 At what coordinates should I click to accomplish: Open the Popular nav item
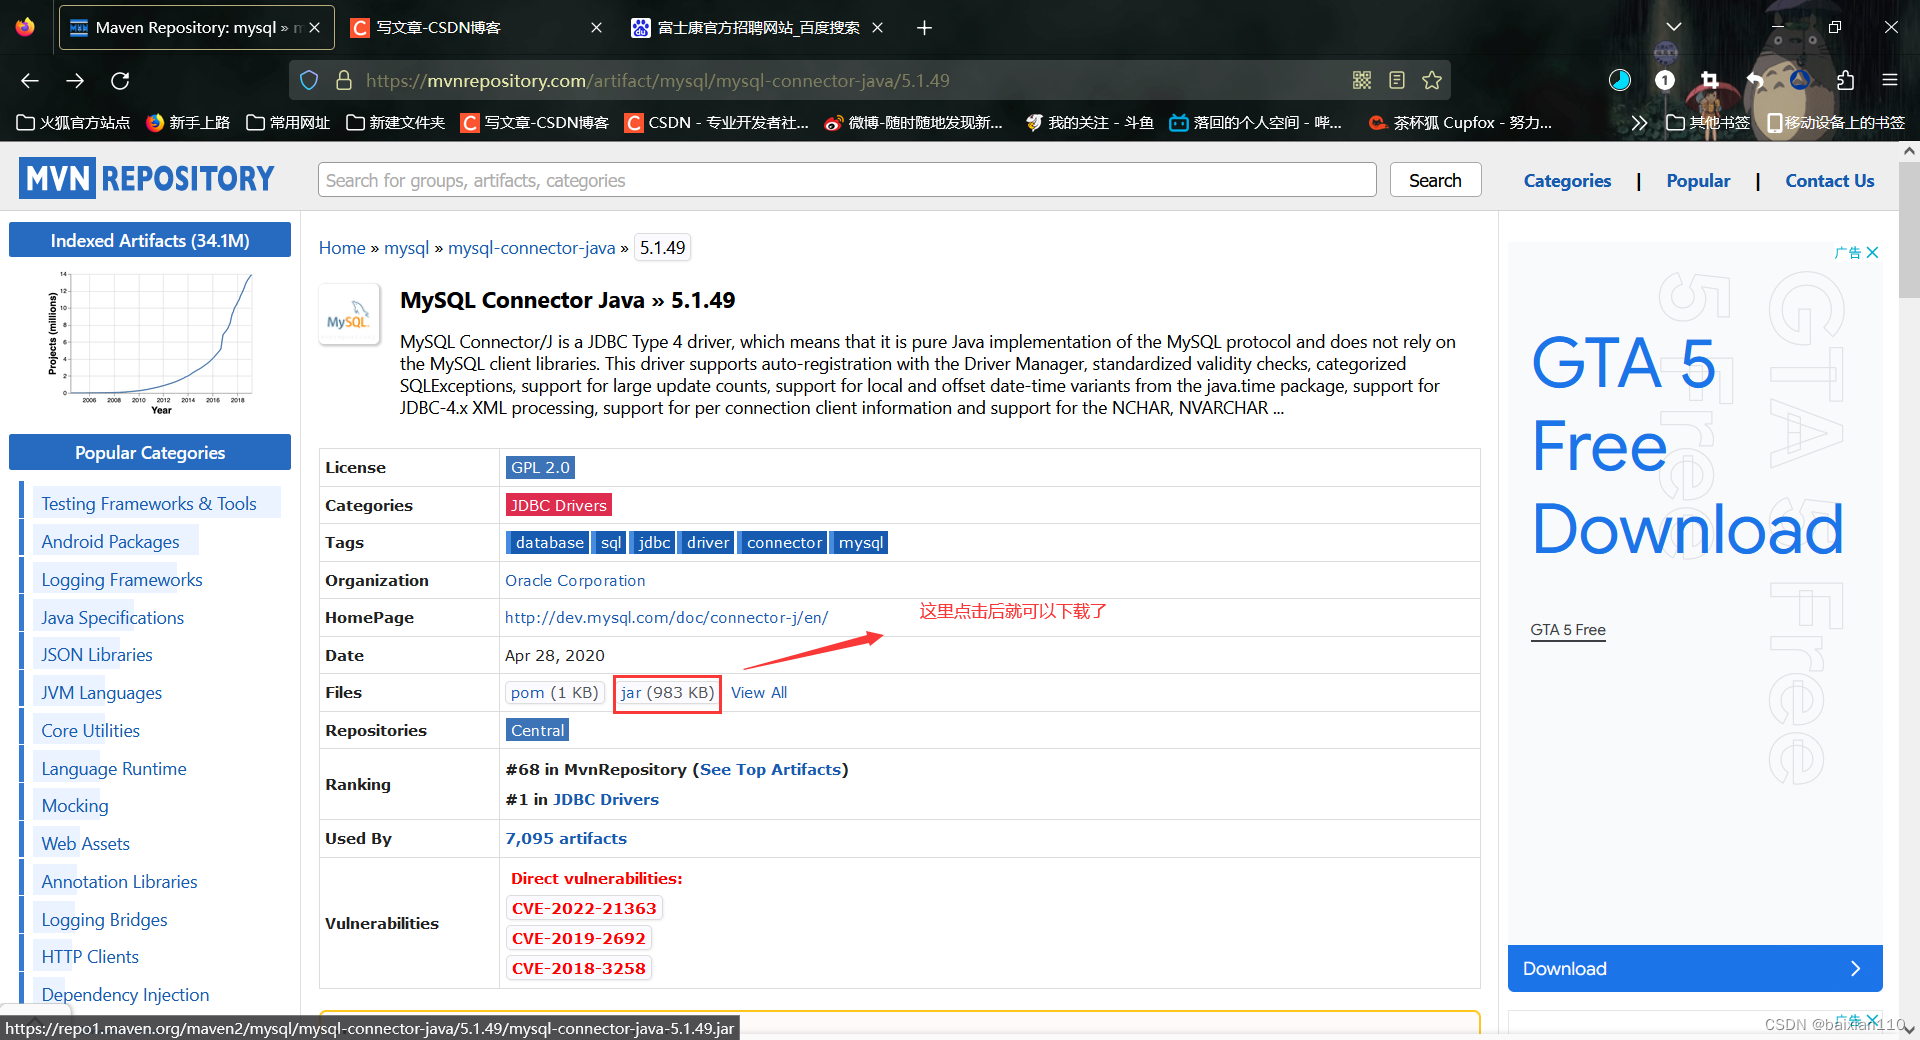coord(1698,181)
